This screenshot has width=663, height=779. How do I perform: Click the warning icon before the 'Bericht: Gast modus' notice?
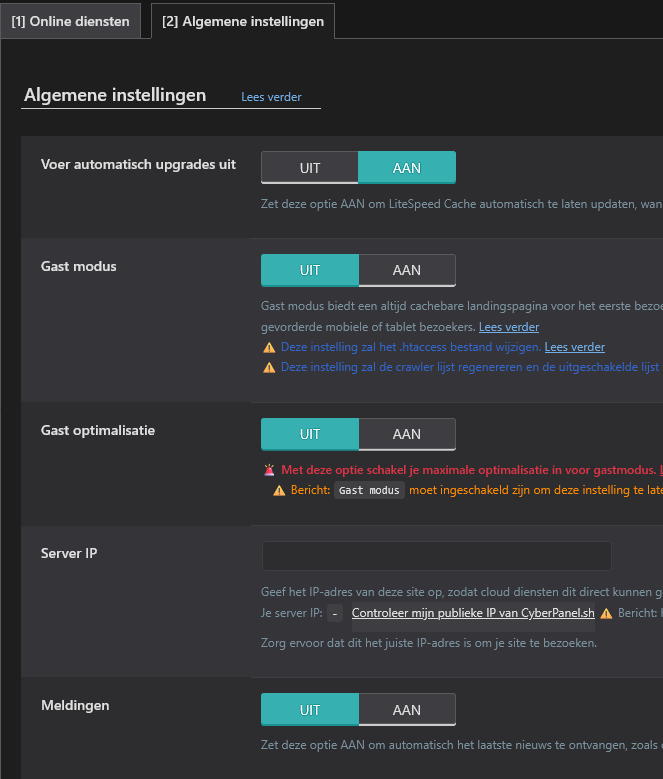tap(279, 490)
